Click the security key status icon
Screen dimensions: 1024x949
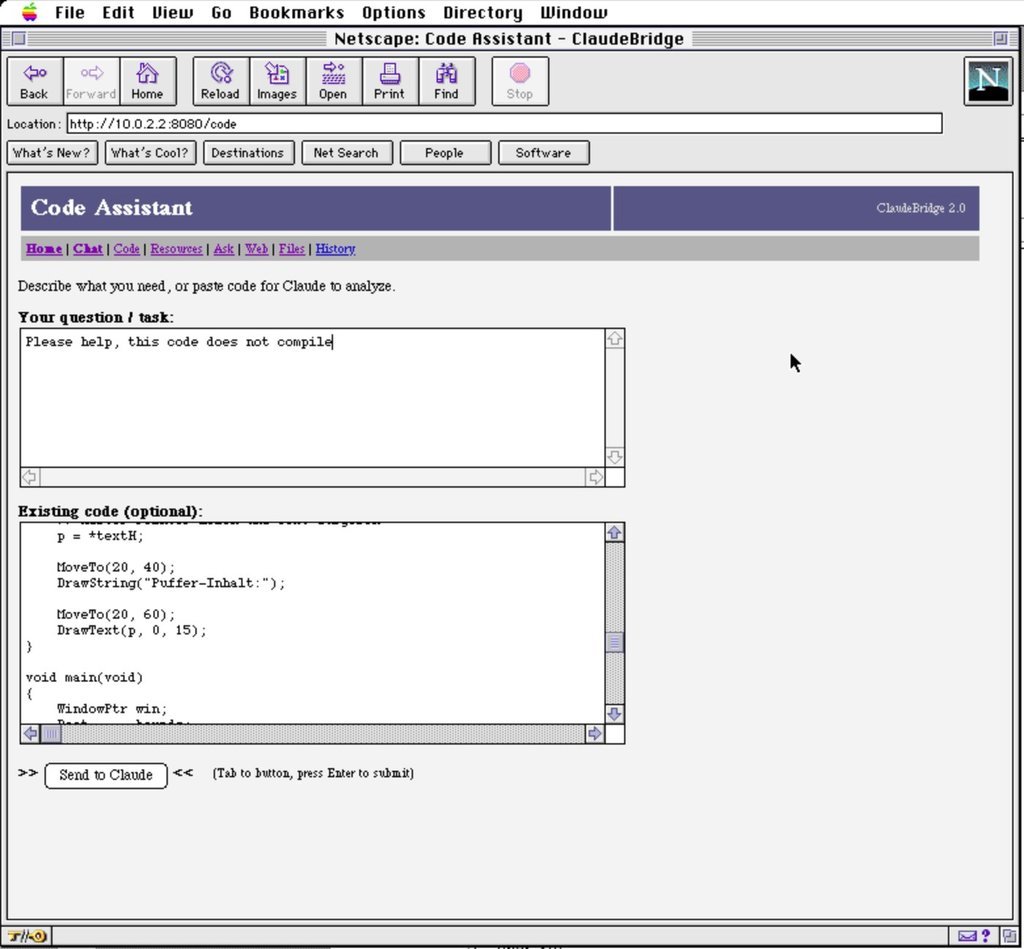point(26,936)
